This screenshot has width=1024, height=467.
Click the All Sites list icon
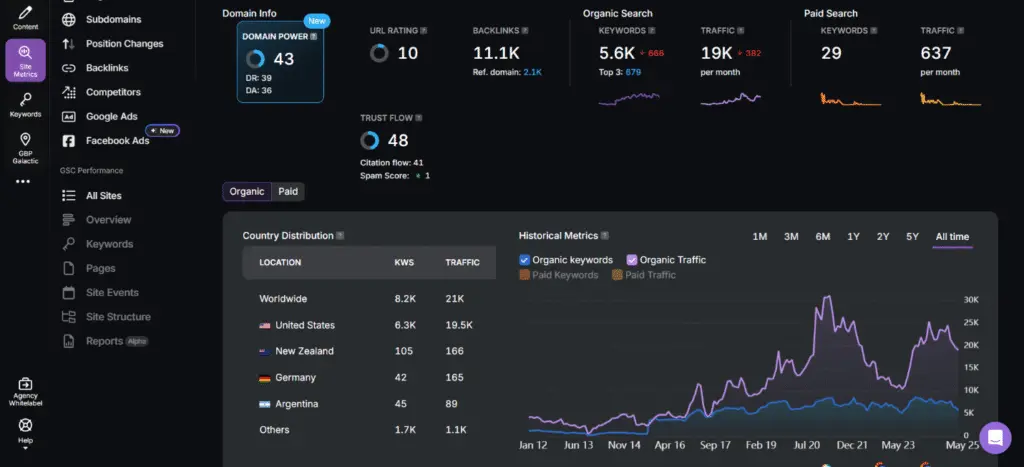click(x=69, y=195)
